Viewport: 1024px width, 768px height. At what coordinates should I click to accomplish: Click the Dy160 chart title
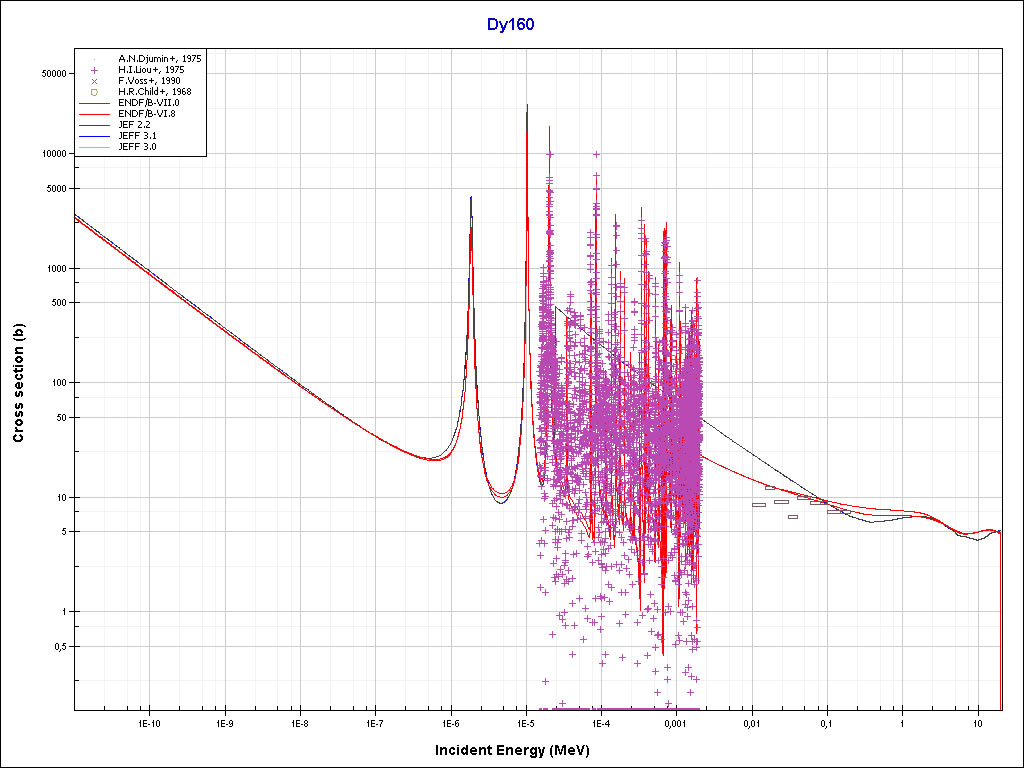click(510, 25)
